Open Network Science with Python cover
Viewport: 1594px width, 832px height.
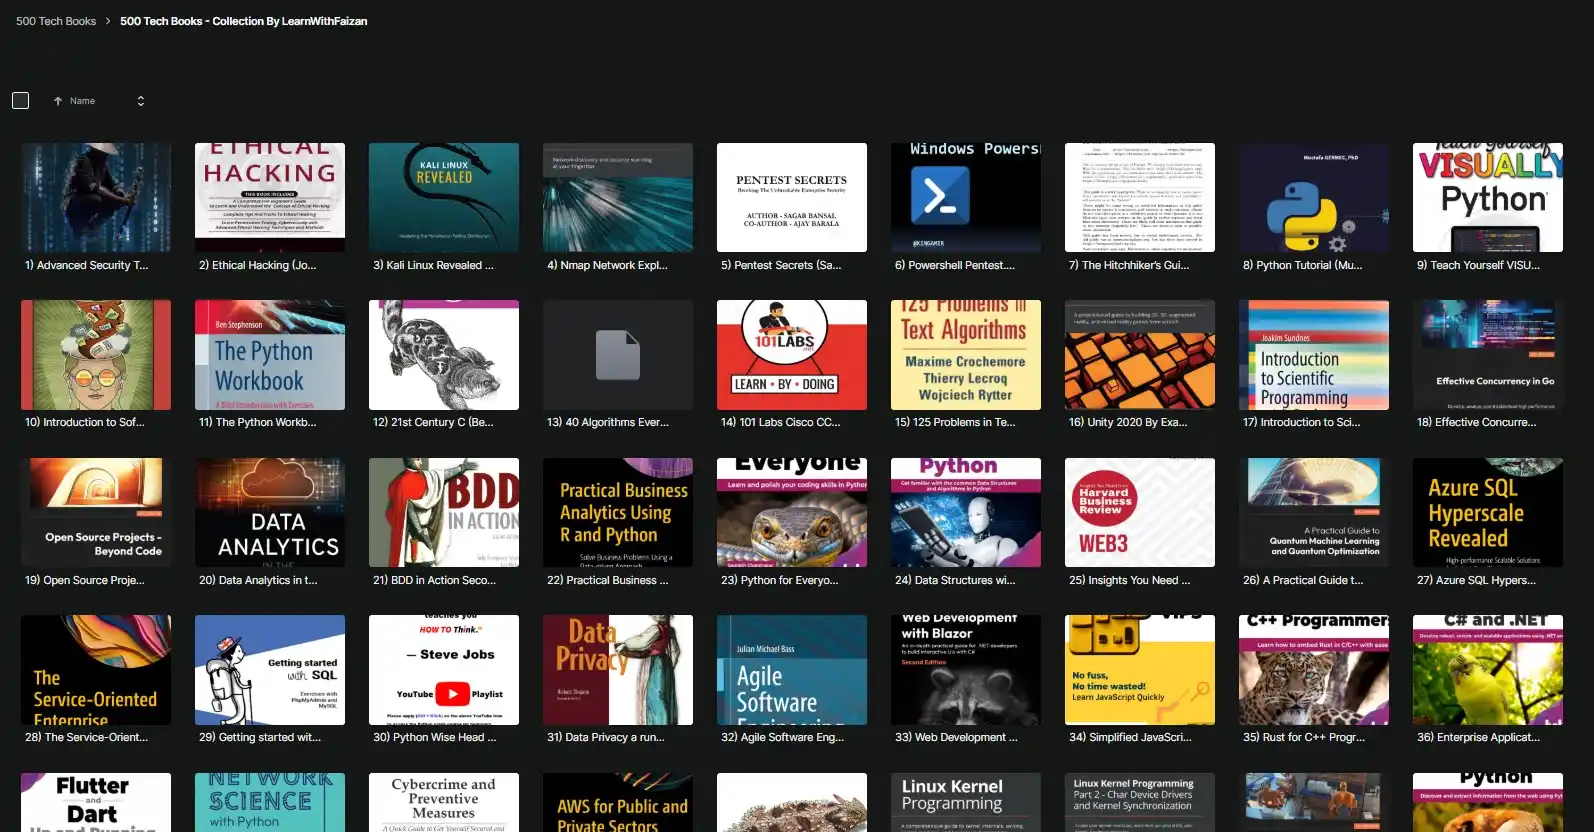tap(270, 802)
